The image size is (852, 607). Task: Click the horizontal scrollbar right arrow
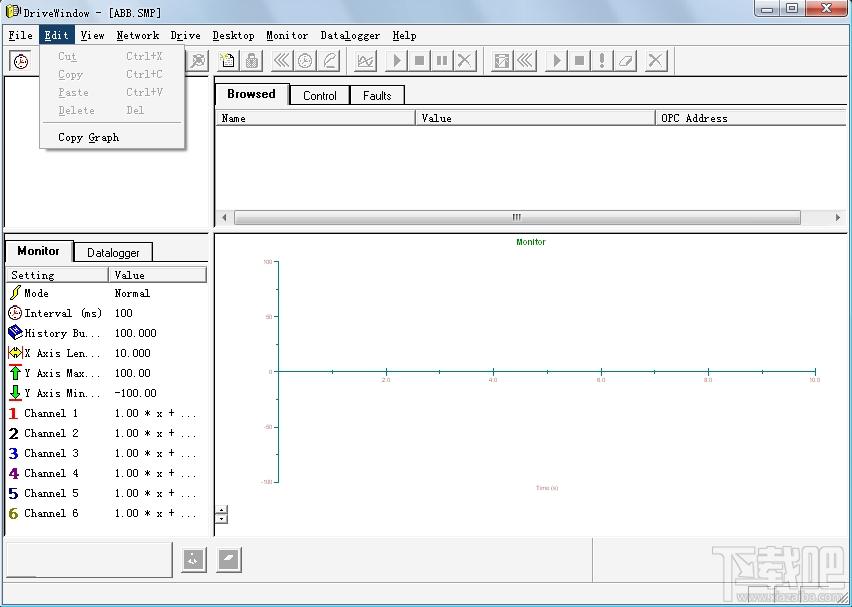pos(837,217)
